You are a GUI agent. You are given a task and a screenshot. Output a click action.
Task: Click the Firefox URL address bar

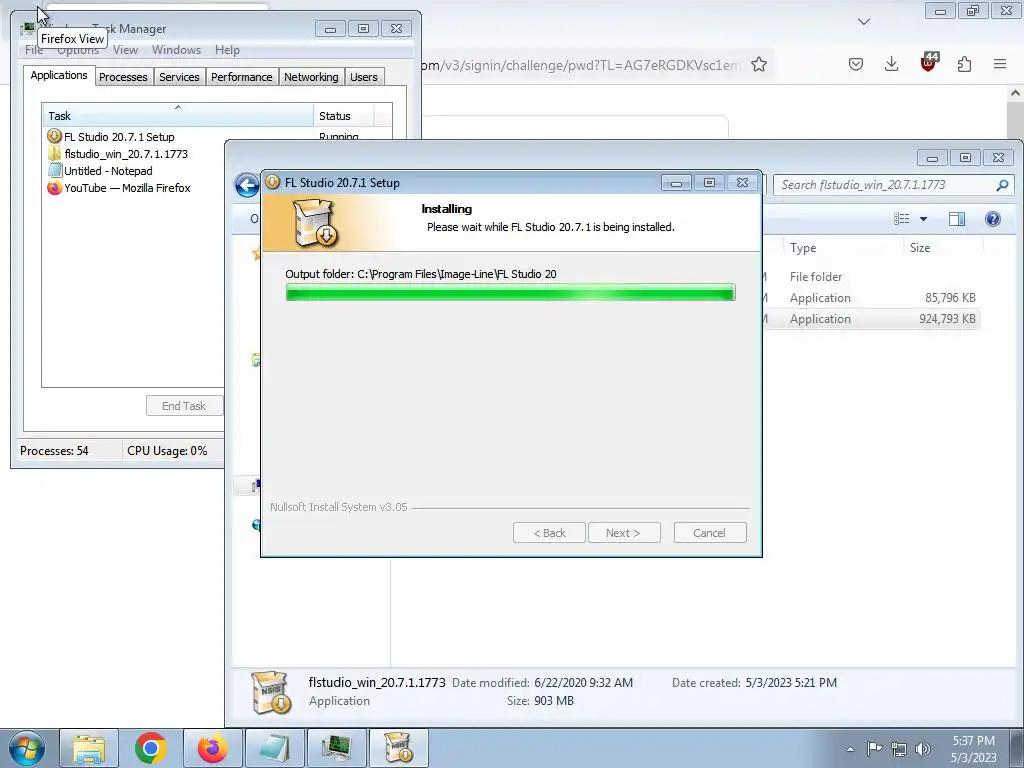click(x=581, y=65)
